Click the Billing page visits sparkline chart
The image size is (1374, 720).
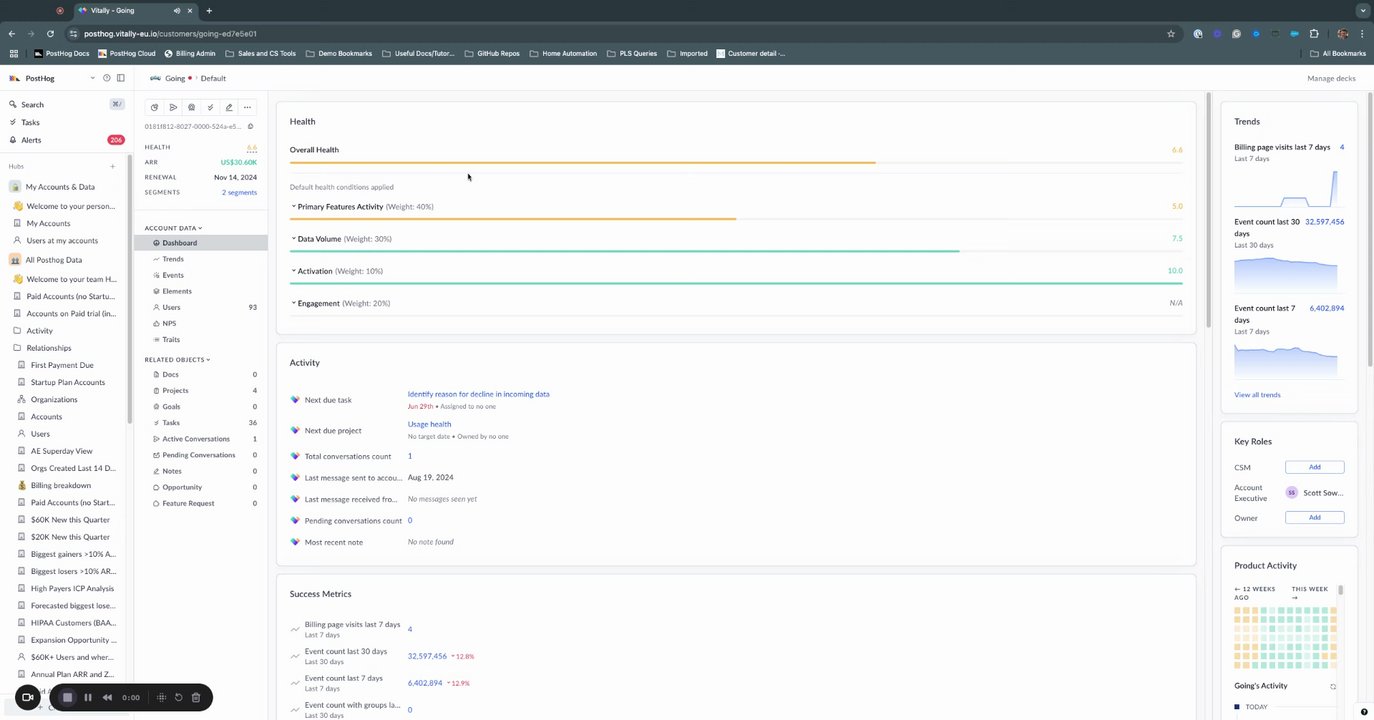pos(1285,188)
